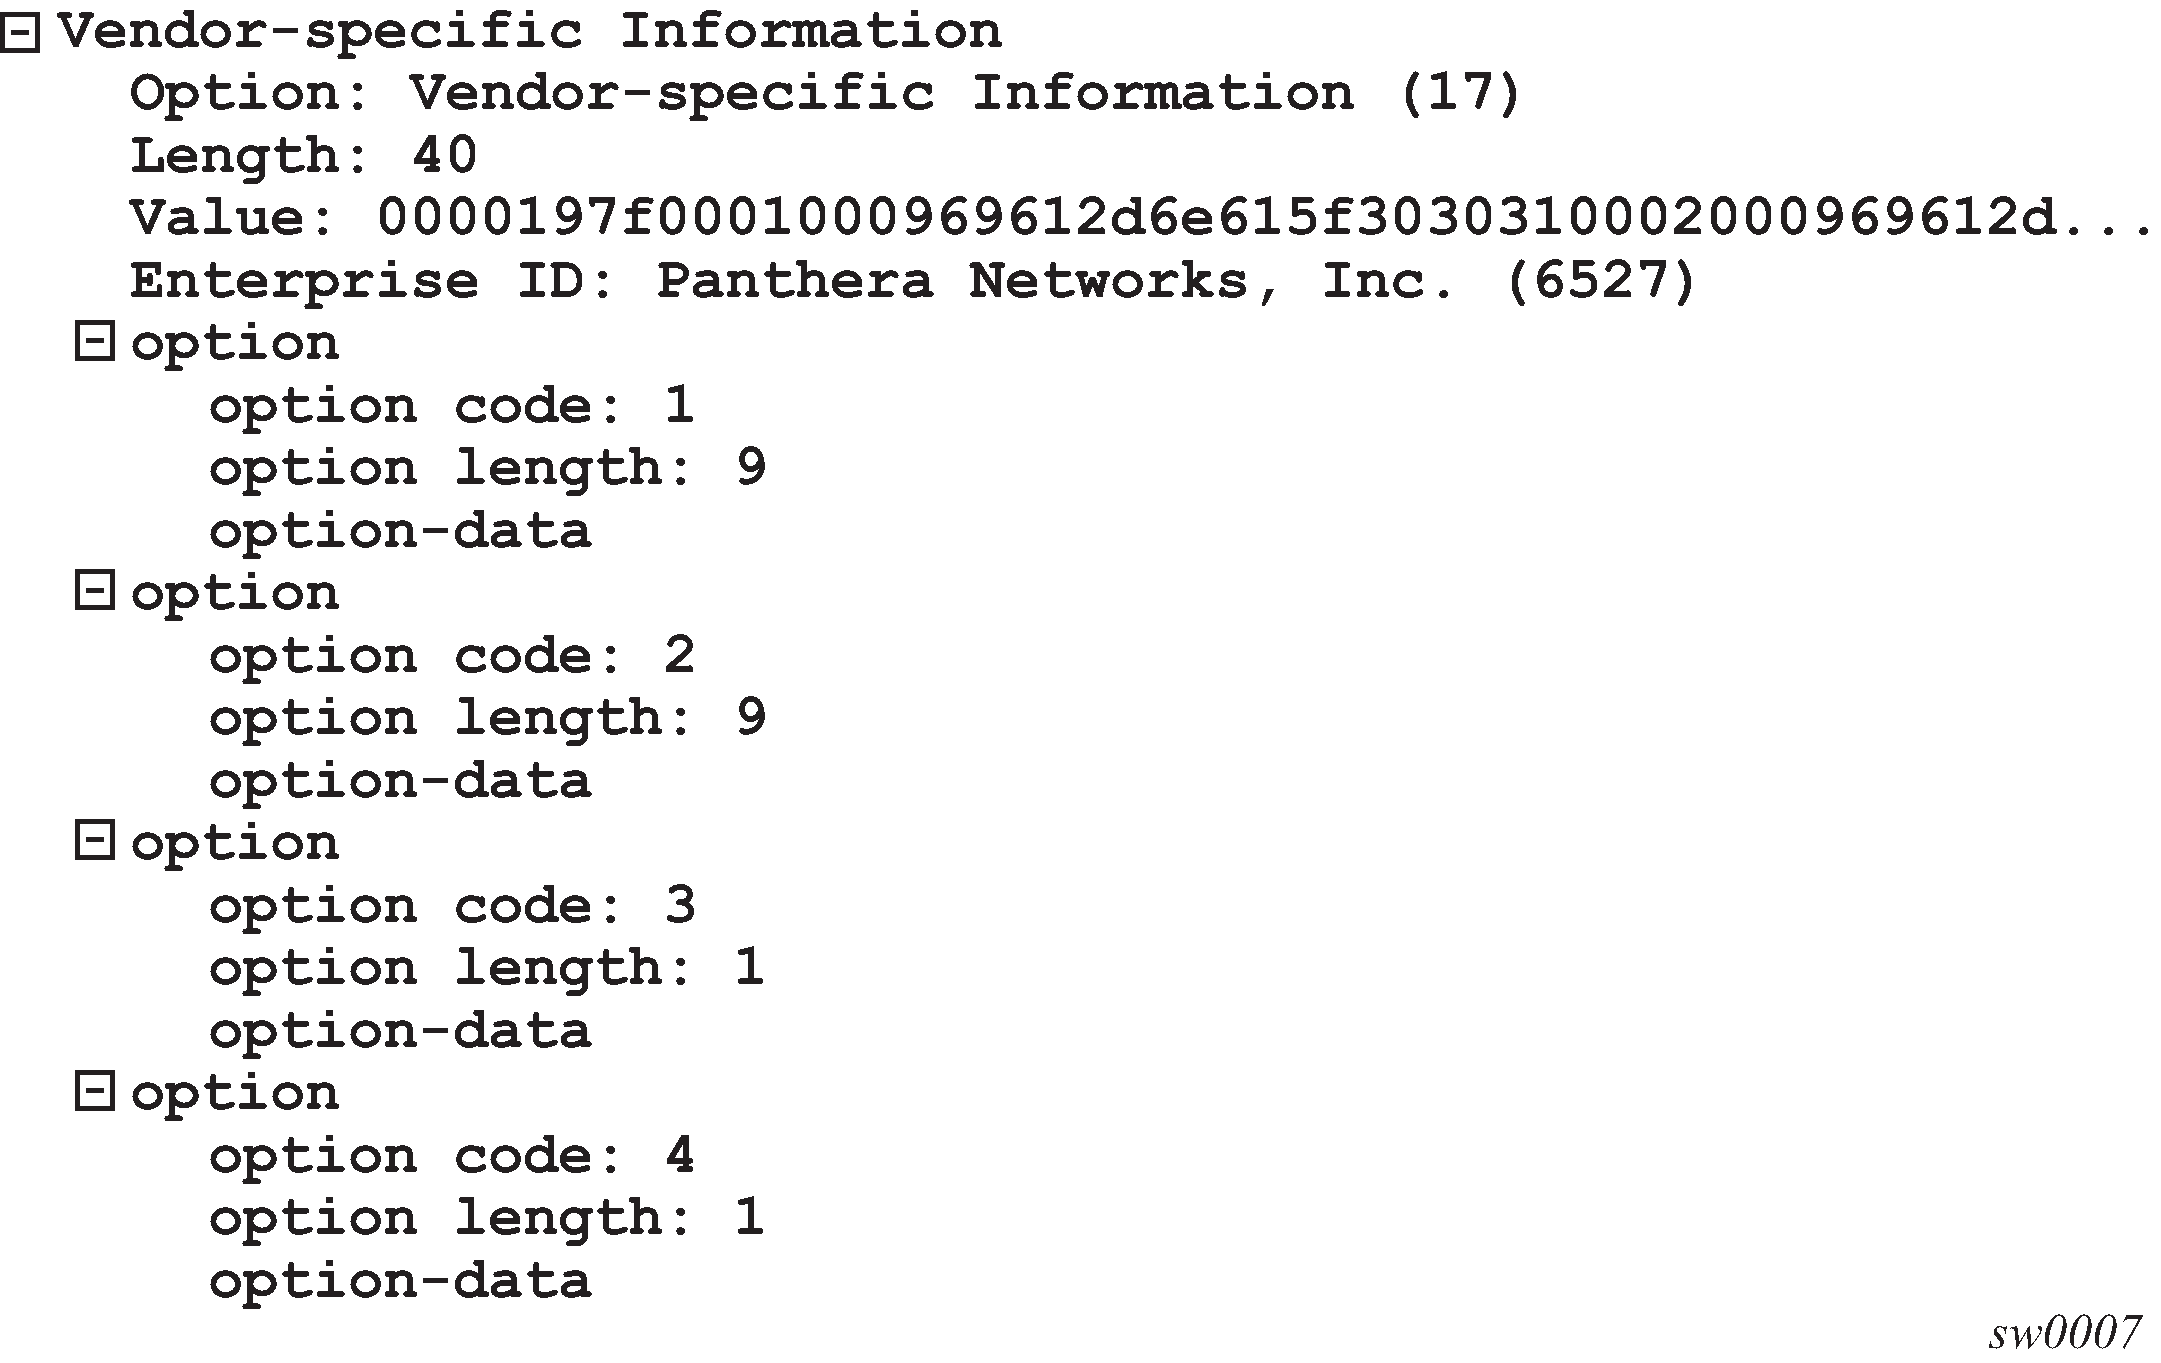Select the Option: Vendor-specific Information (17) line
Viewport: 2161px width, 1363px height.
coord(825,94)
